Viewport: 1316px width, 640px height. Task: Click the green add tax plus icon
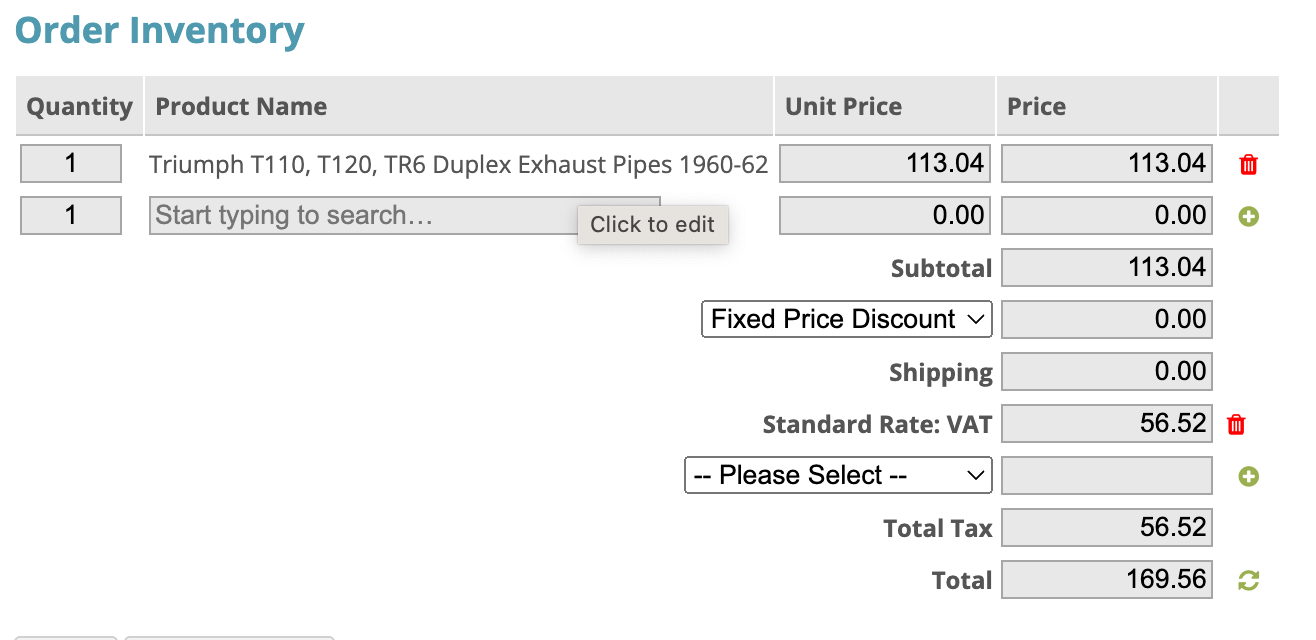[x=1248, y=477]
